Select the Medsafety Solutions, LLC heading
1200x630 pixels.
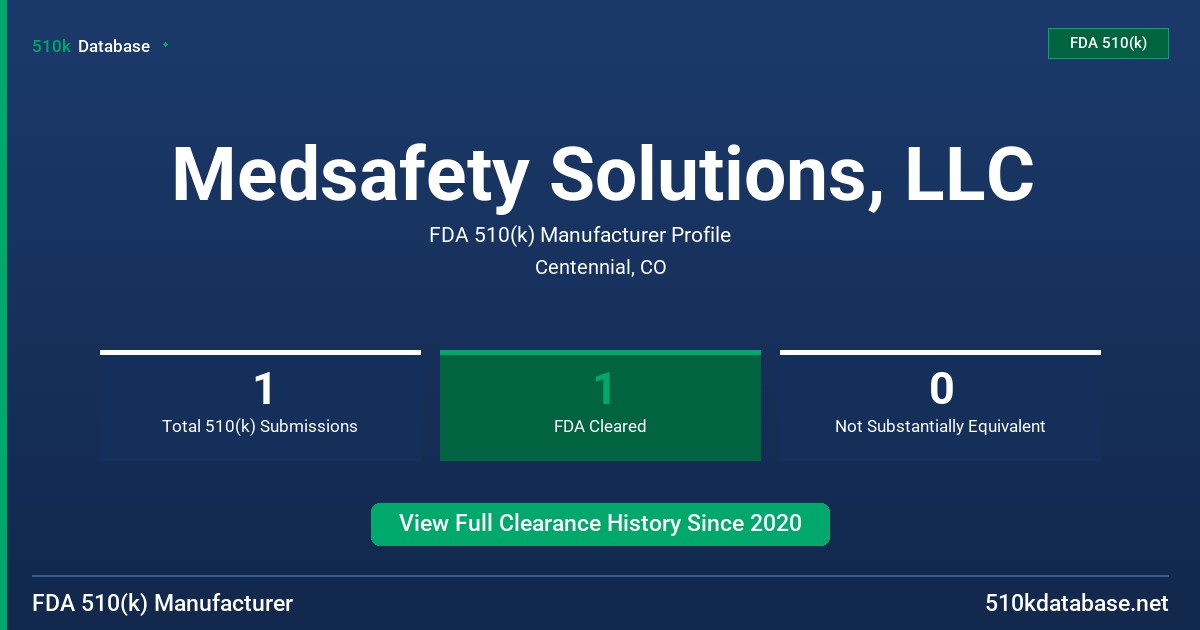pos(602,174)
